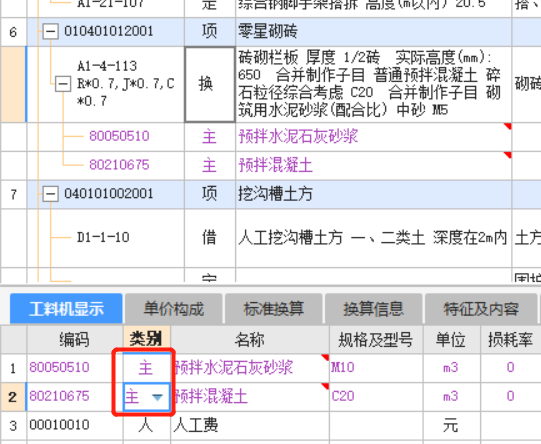The width and height of the screenshot is (541, 444).
Task: Open the 换算信息 tab
Action: (373, 308)
